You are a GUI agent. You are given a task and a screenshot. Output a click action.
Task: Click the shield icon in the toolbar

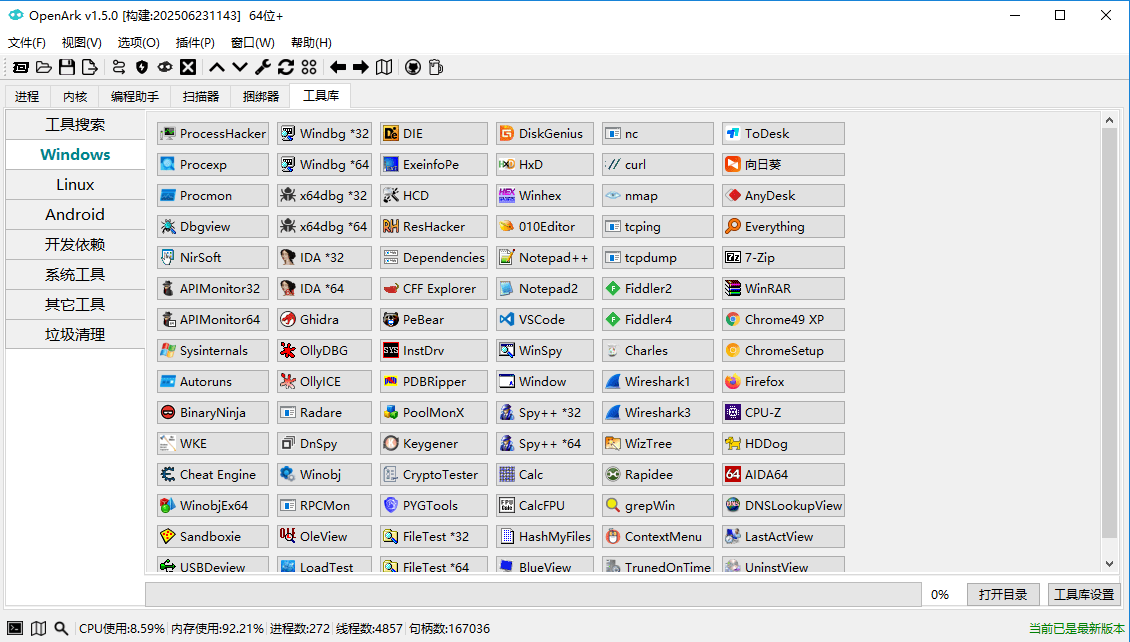tap(140, 67)
